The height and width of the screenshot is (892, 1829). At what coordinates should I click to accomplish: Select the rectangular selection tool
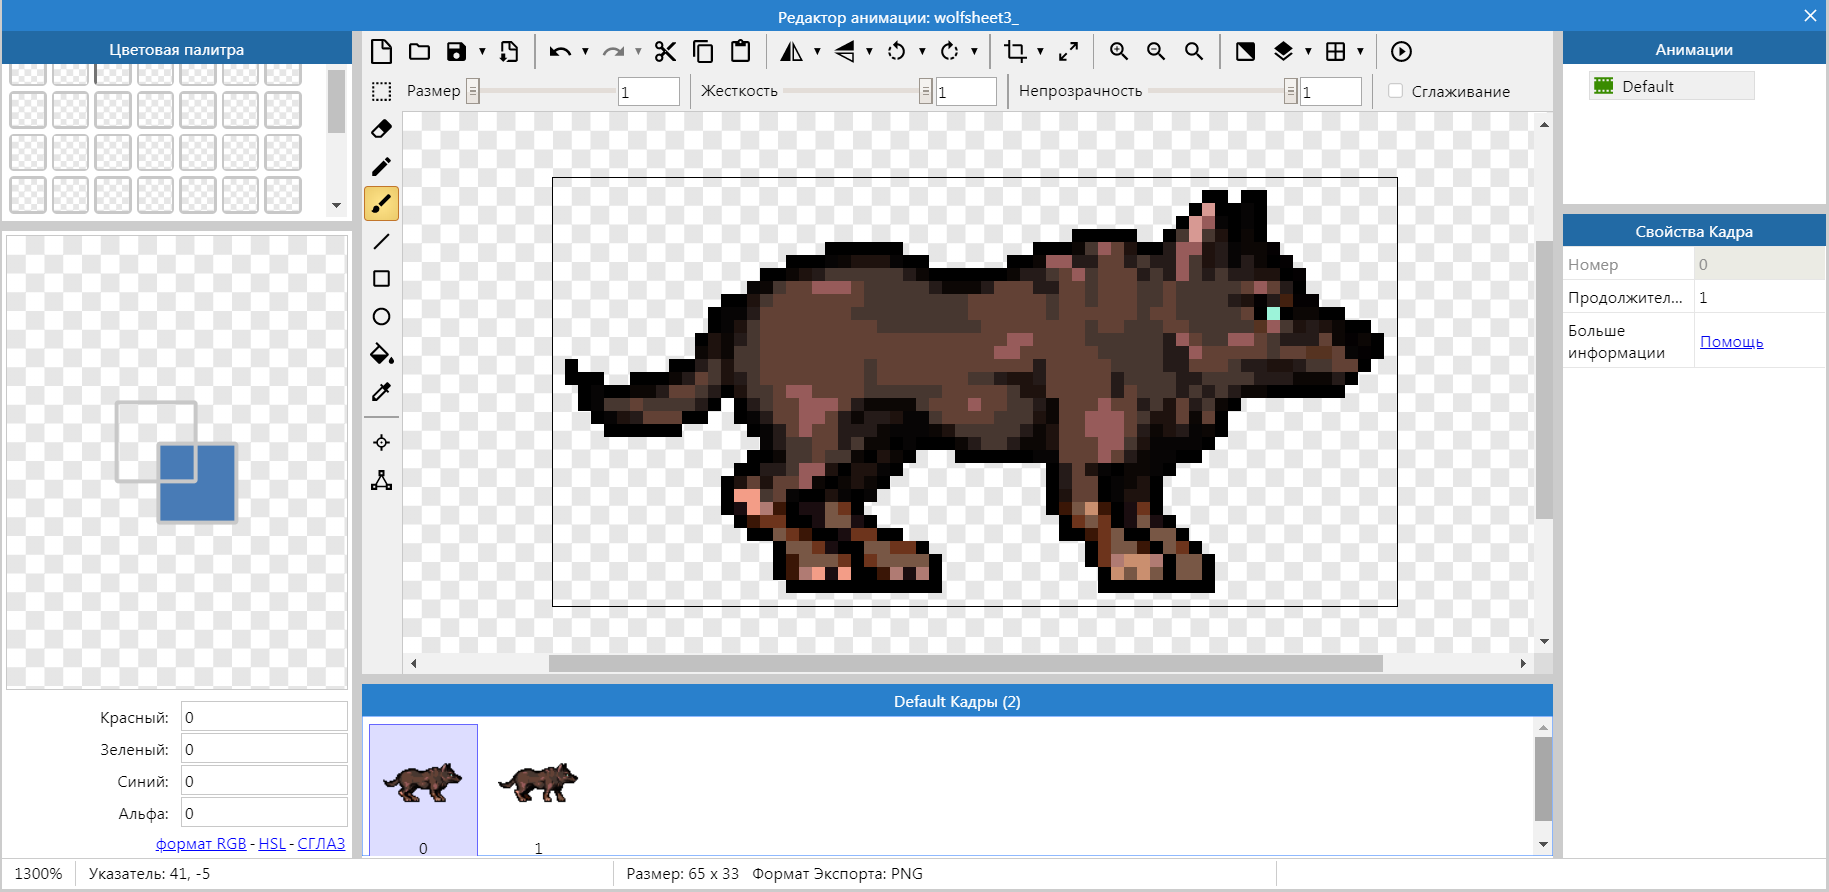click(x=381, y=91)
